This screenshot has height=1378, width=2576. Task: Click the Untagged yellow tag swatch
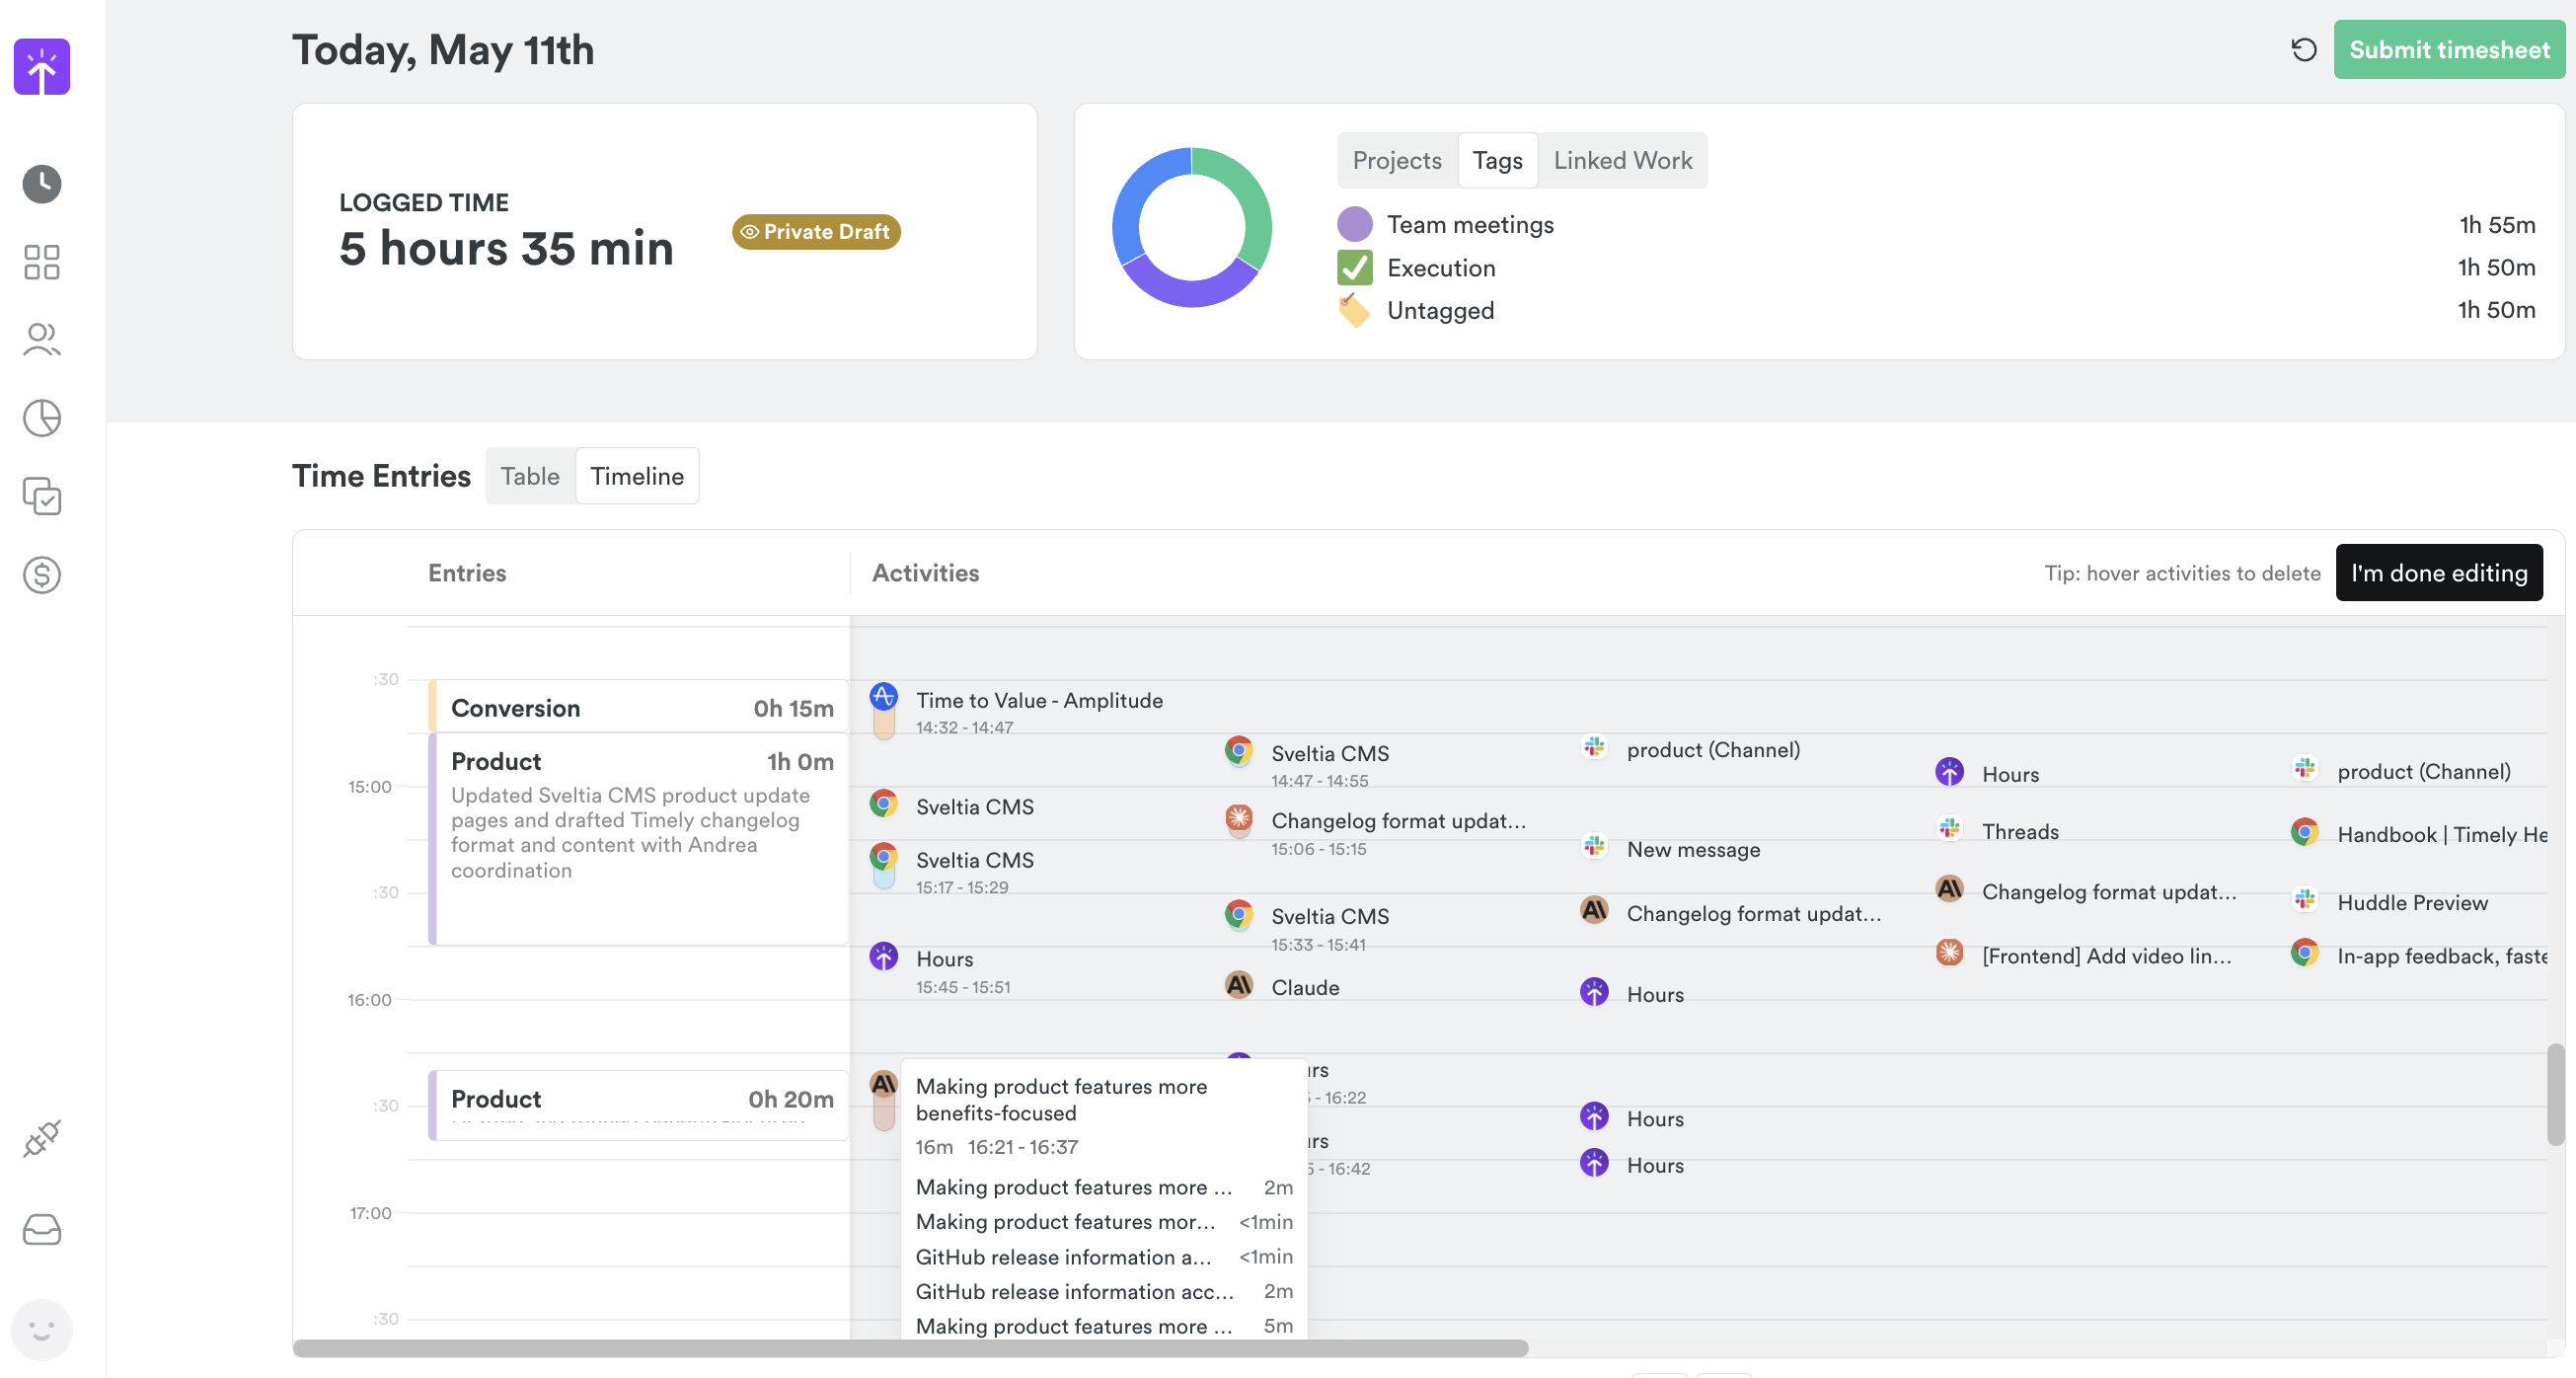1354,310
